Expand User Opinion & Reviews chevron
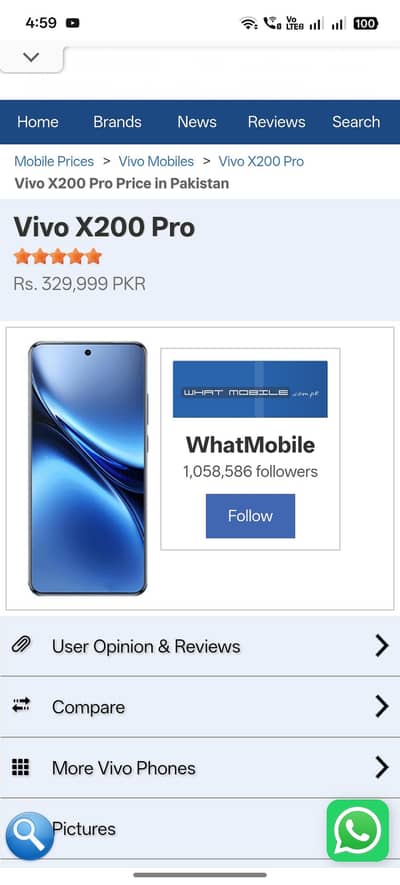 382,646
